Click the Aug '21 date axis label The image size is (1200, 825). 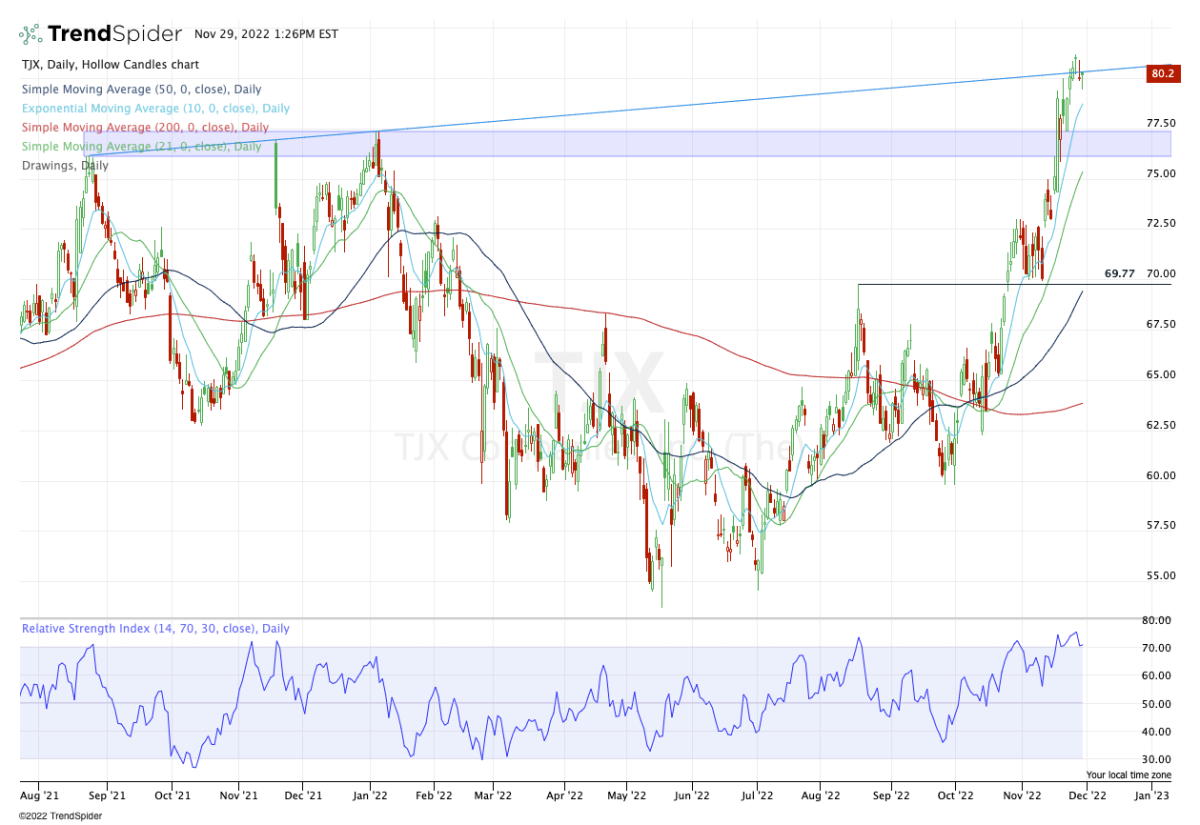[x=39, y=797]
